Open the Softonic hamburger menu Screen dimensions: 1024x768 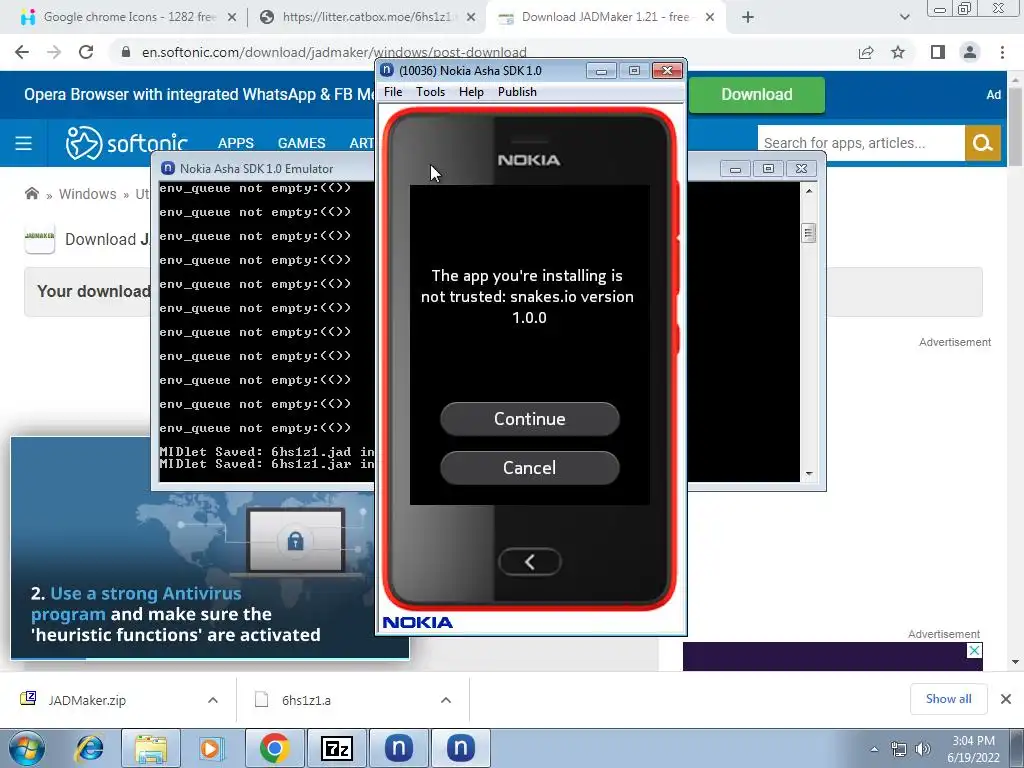coord(24,143)
